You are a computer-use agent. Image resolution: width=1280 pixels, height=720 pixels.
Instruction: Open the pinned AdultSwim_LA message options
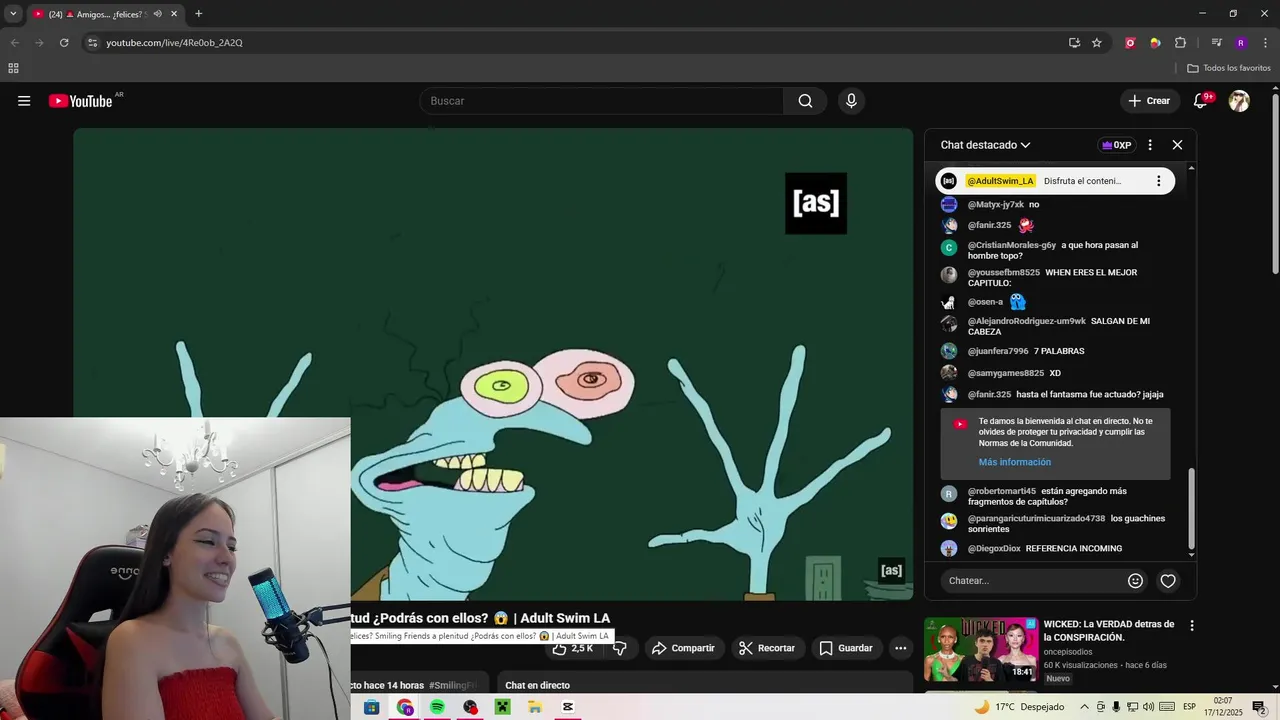point(1158,181)
